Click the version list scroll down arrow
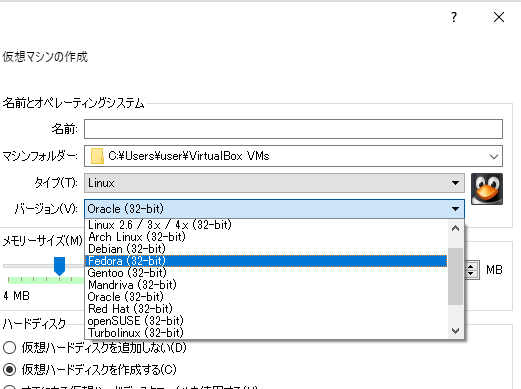Image resolution: width=521 pixels, height=389 pixels. [455, 331]
